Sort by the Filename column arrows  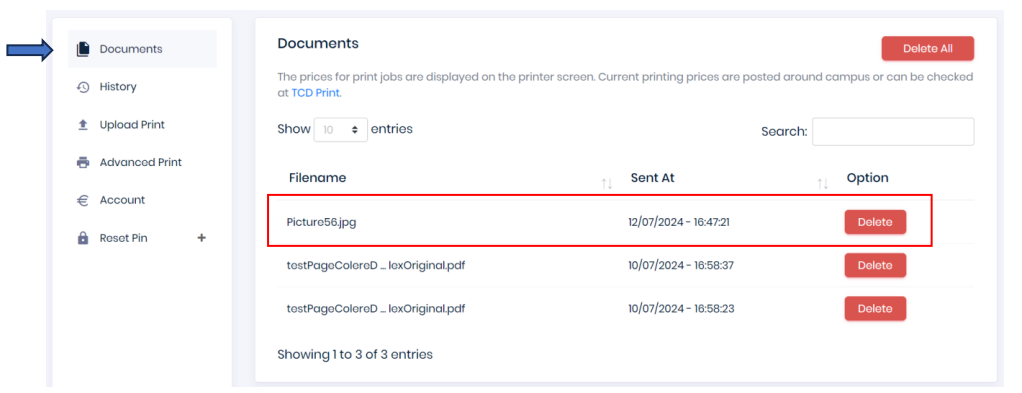pyautogui.click(x=607, y=184)
